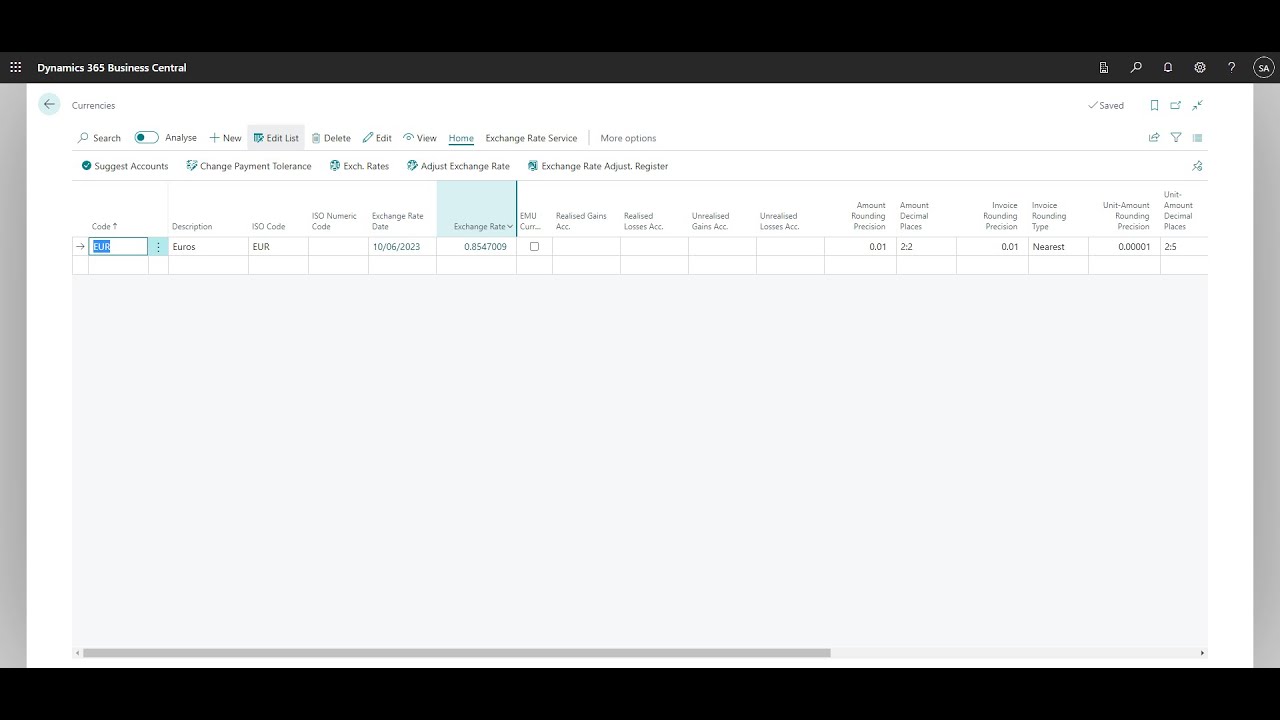The height and width of the screenshot is (720, 1280).
Task: Select the Euros description cell
Action: point(208,246)
